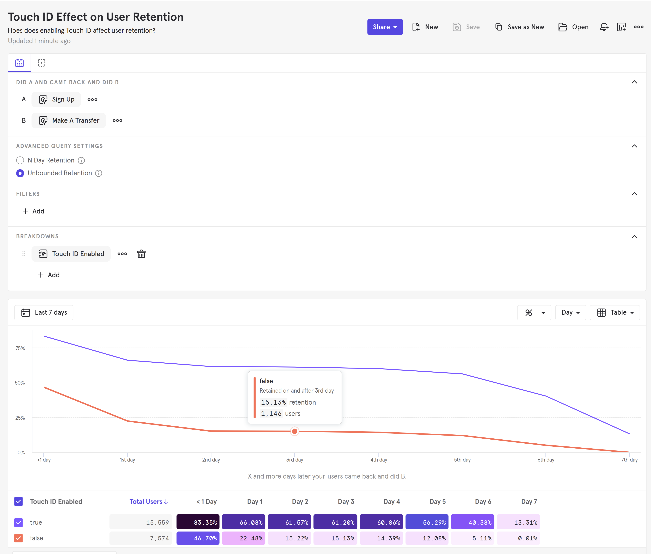Click the greyed-out Save icon
This screenshot has height=554, width=651.
457,27
